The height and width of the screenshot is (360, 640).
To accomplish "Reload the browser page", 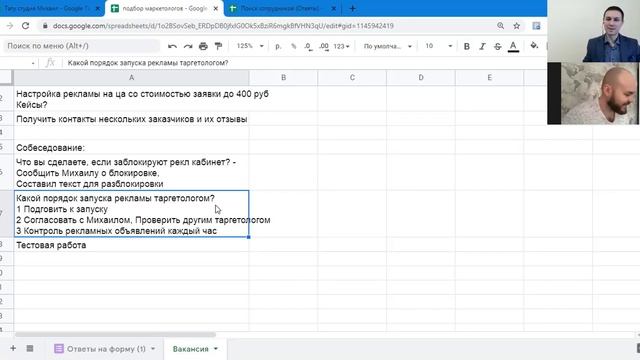I will point(25,26).
